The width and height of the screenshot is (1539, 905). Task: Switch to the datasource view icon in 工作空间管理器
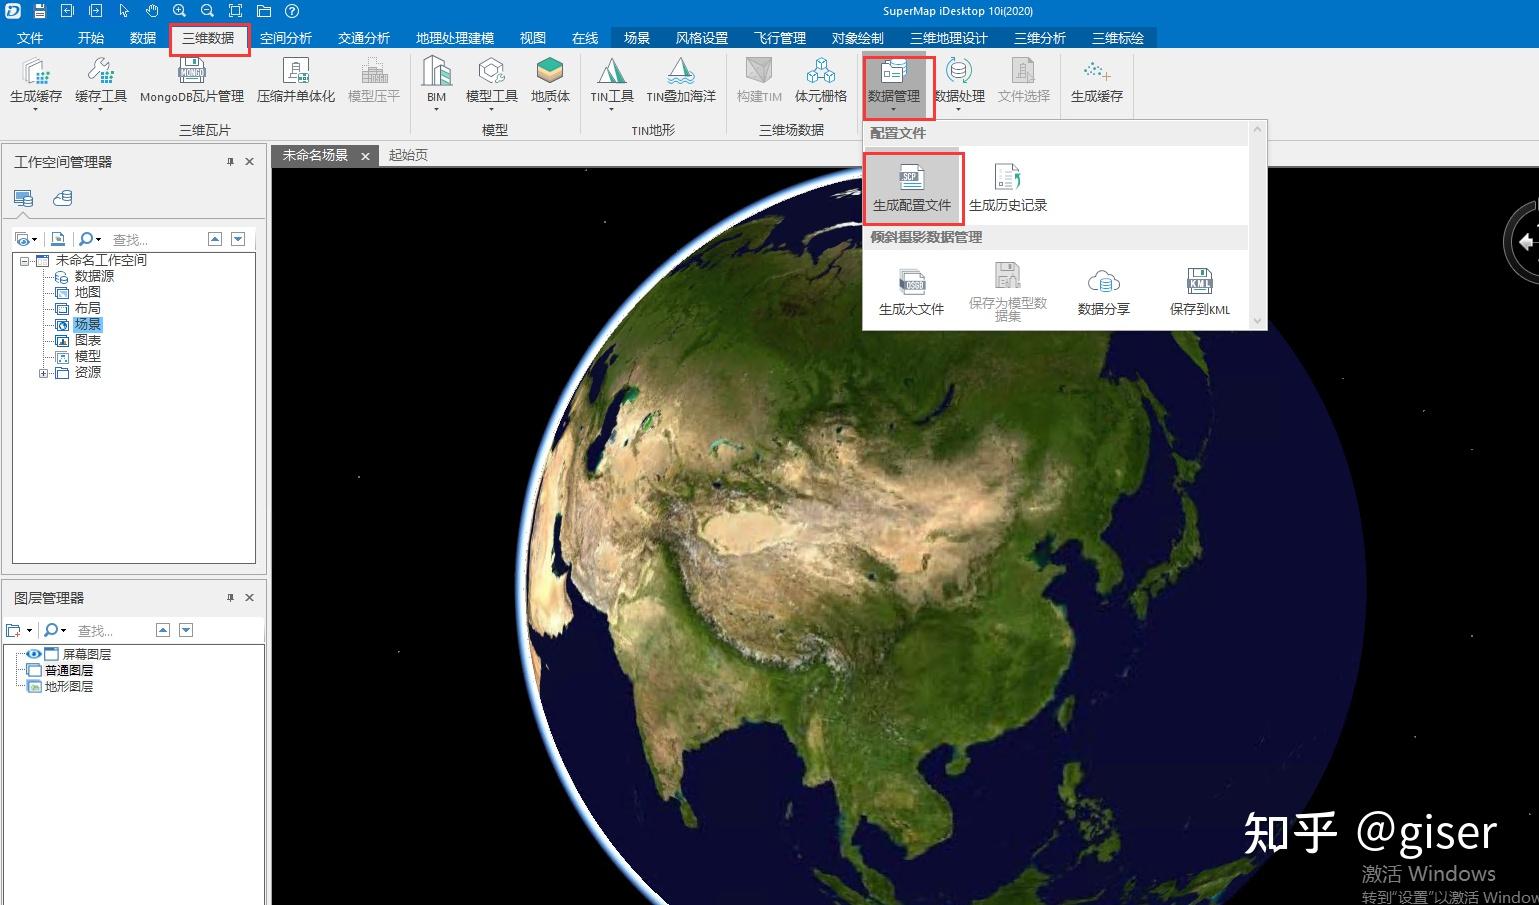pyautogui.click(x=63, y=198)
